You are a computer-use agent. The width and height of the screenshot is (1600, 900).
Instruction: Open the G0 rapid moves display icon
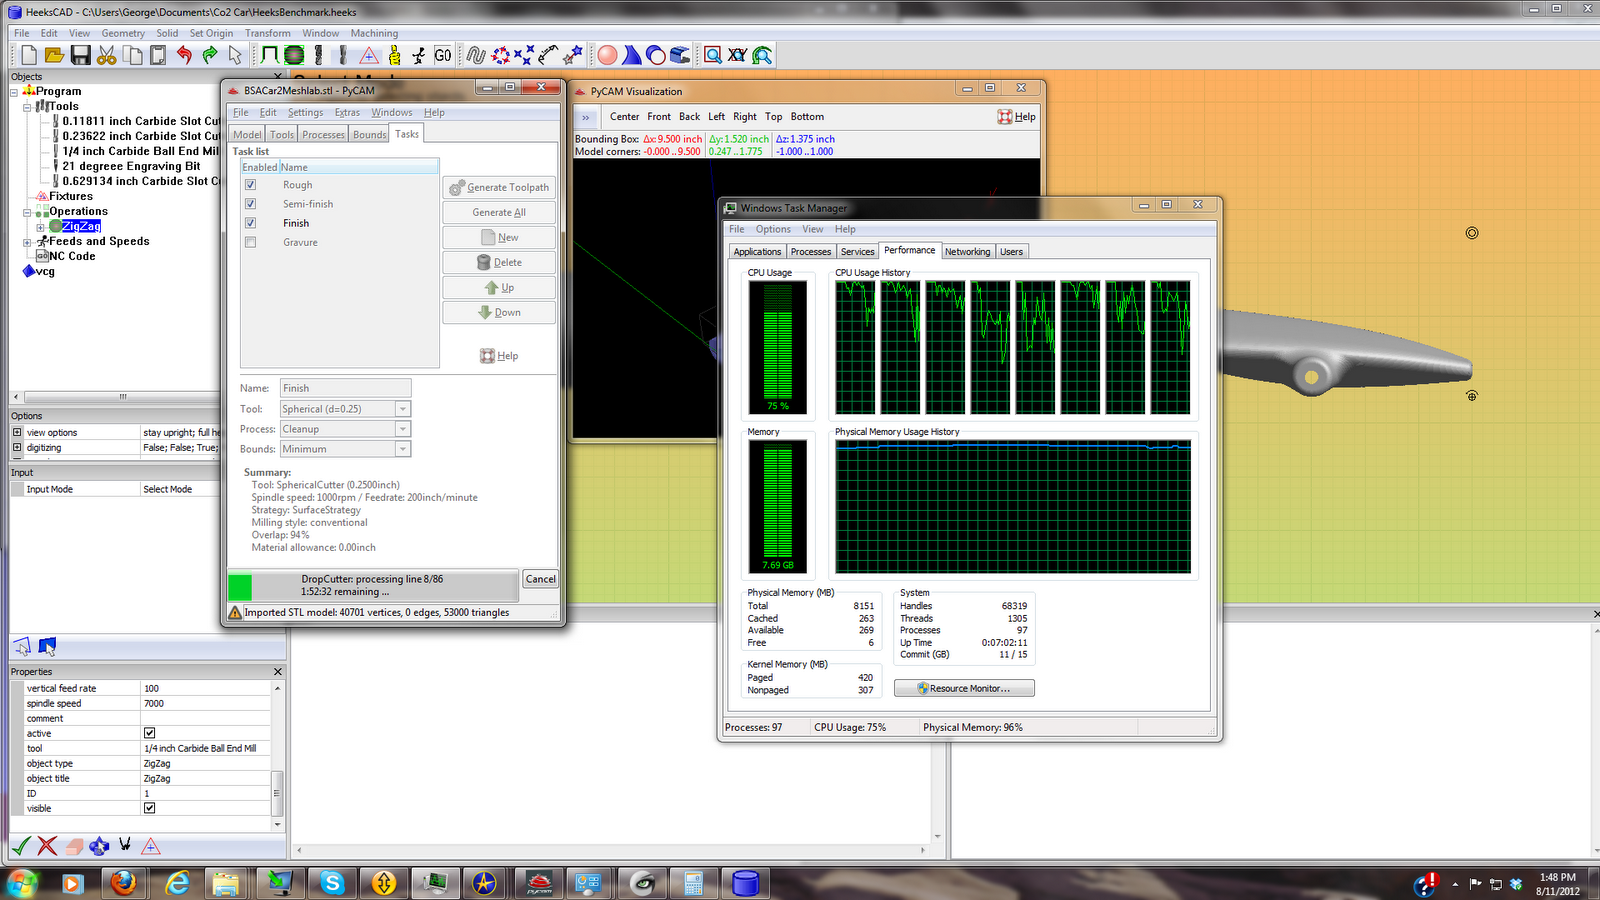(443, 55)
